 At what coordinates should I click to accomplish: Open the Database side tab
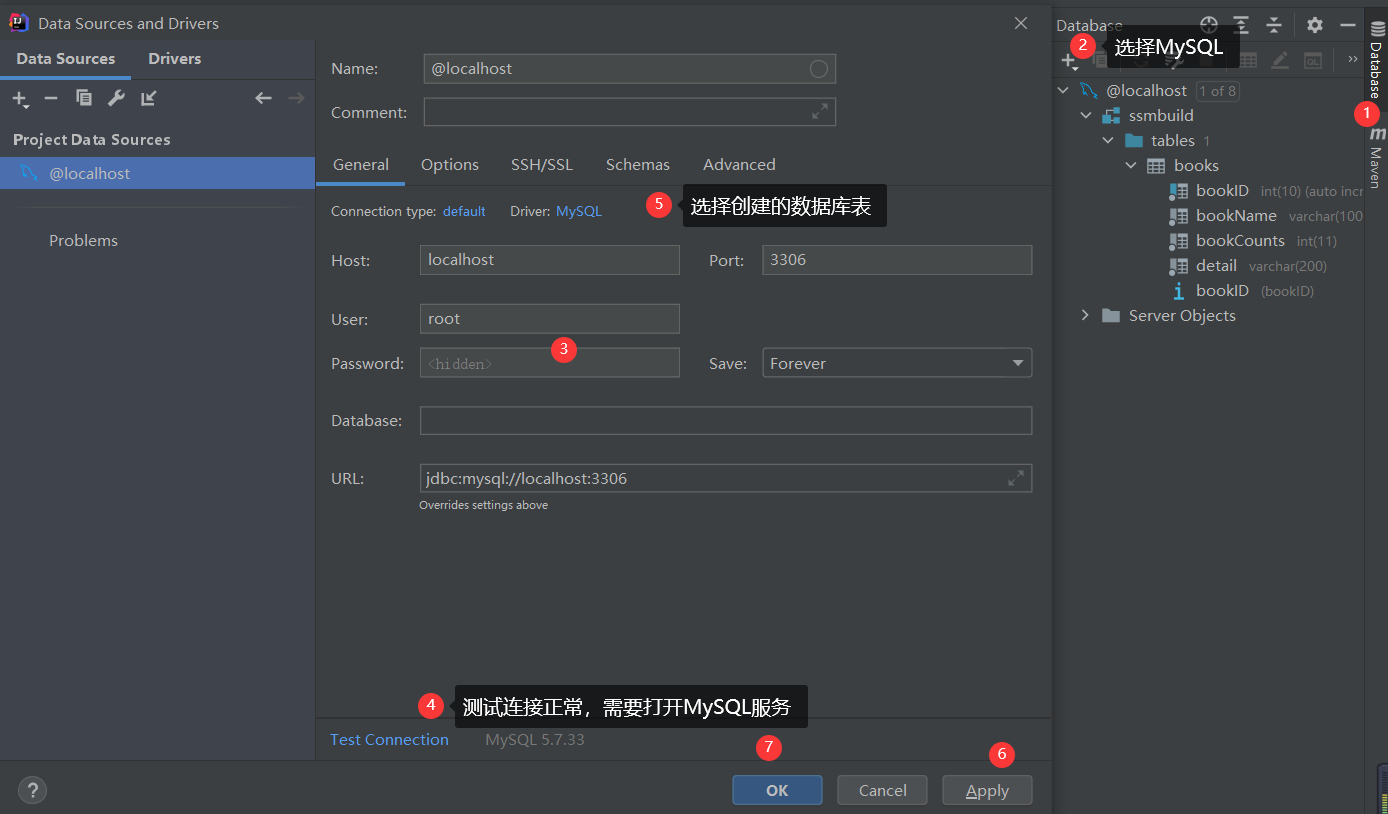click(x=1376, y=59)
